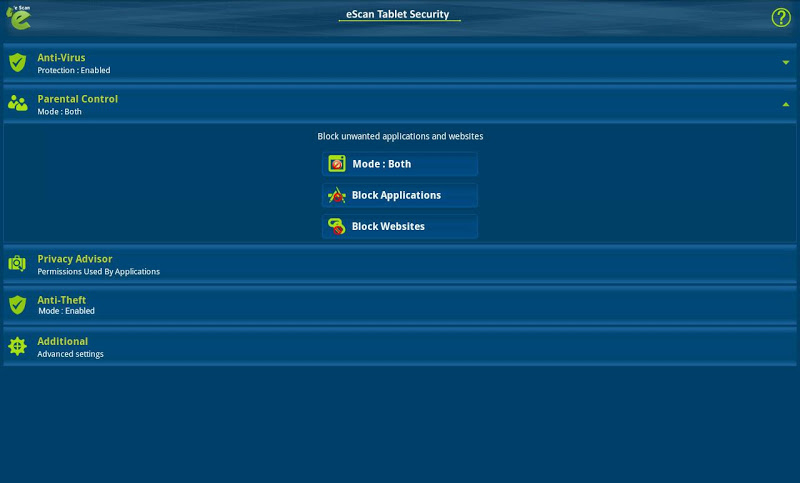Click the Parental Control people icon
The height and width of the screenshot is (483, 800).
pos(17,104)
